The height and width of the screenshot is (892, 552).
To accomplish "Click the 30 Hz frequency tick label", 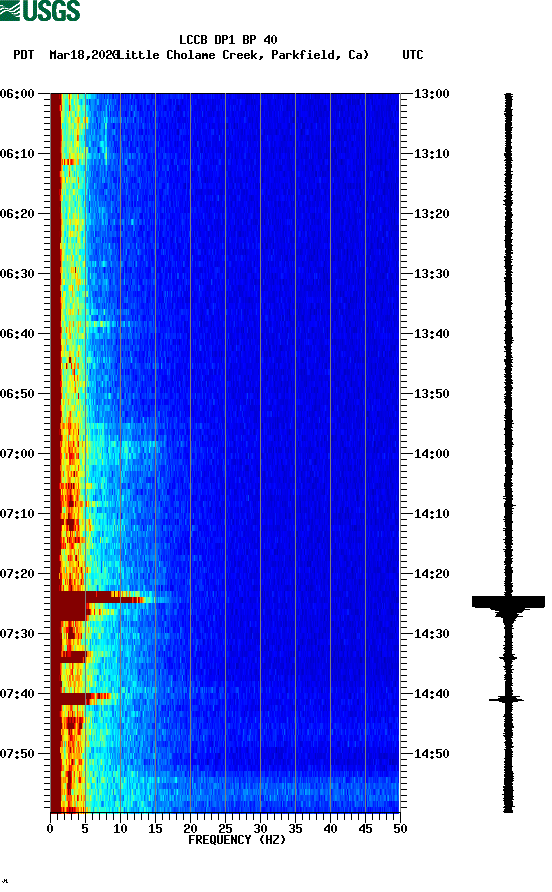I will coord(260,829).
